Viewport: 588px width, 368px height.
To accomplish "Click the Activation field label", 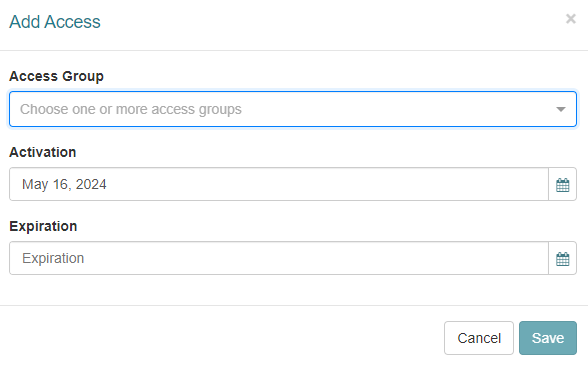I will click(x=43, y=152).
